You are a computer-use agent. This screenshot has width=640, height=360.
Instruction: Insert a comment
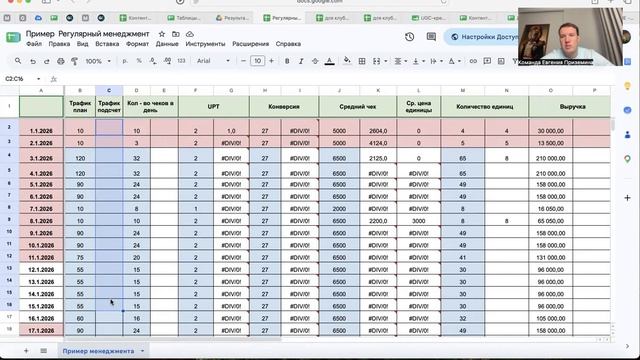(487, 61)
